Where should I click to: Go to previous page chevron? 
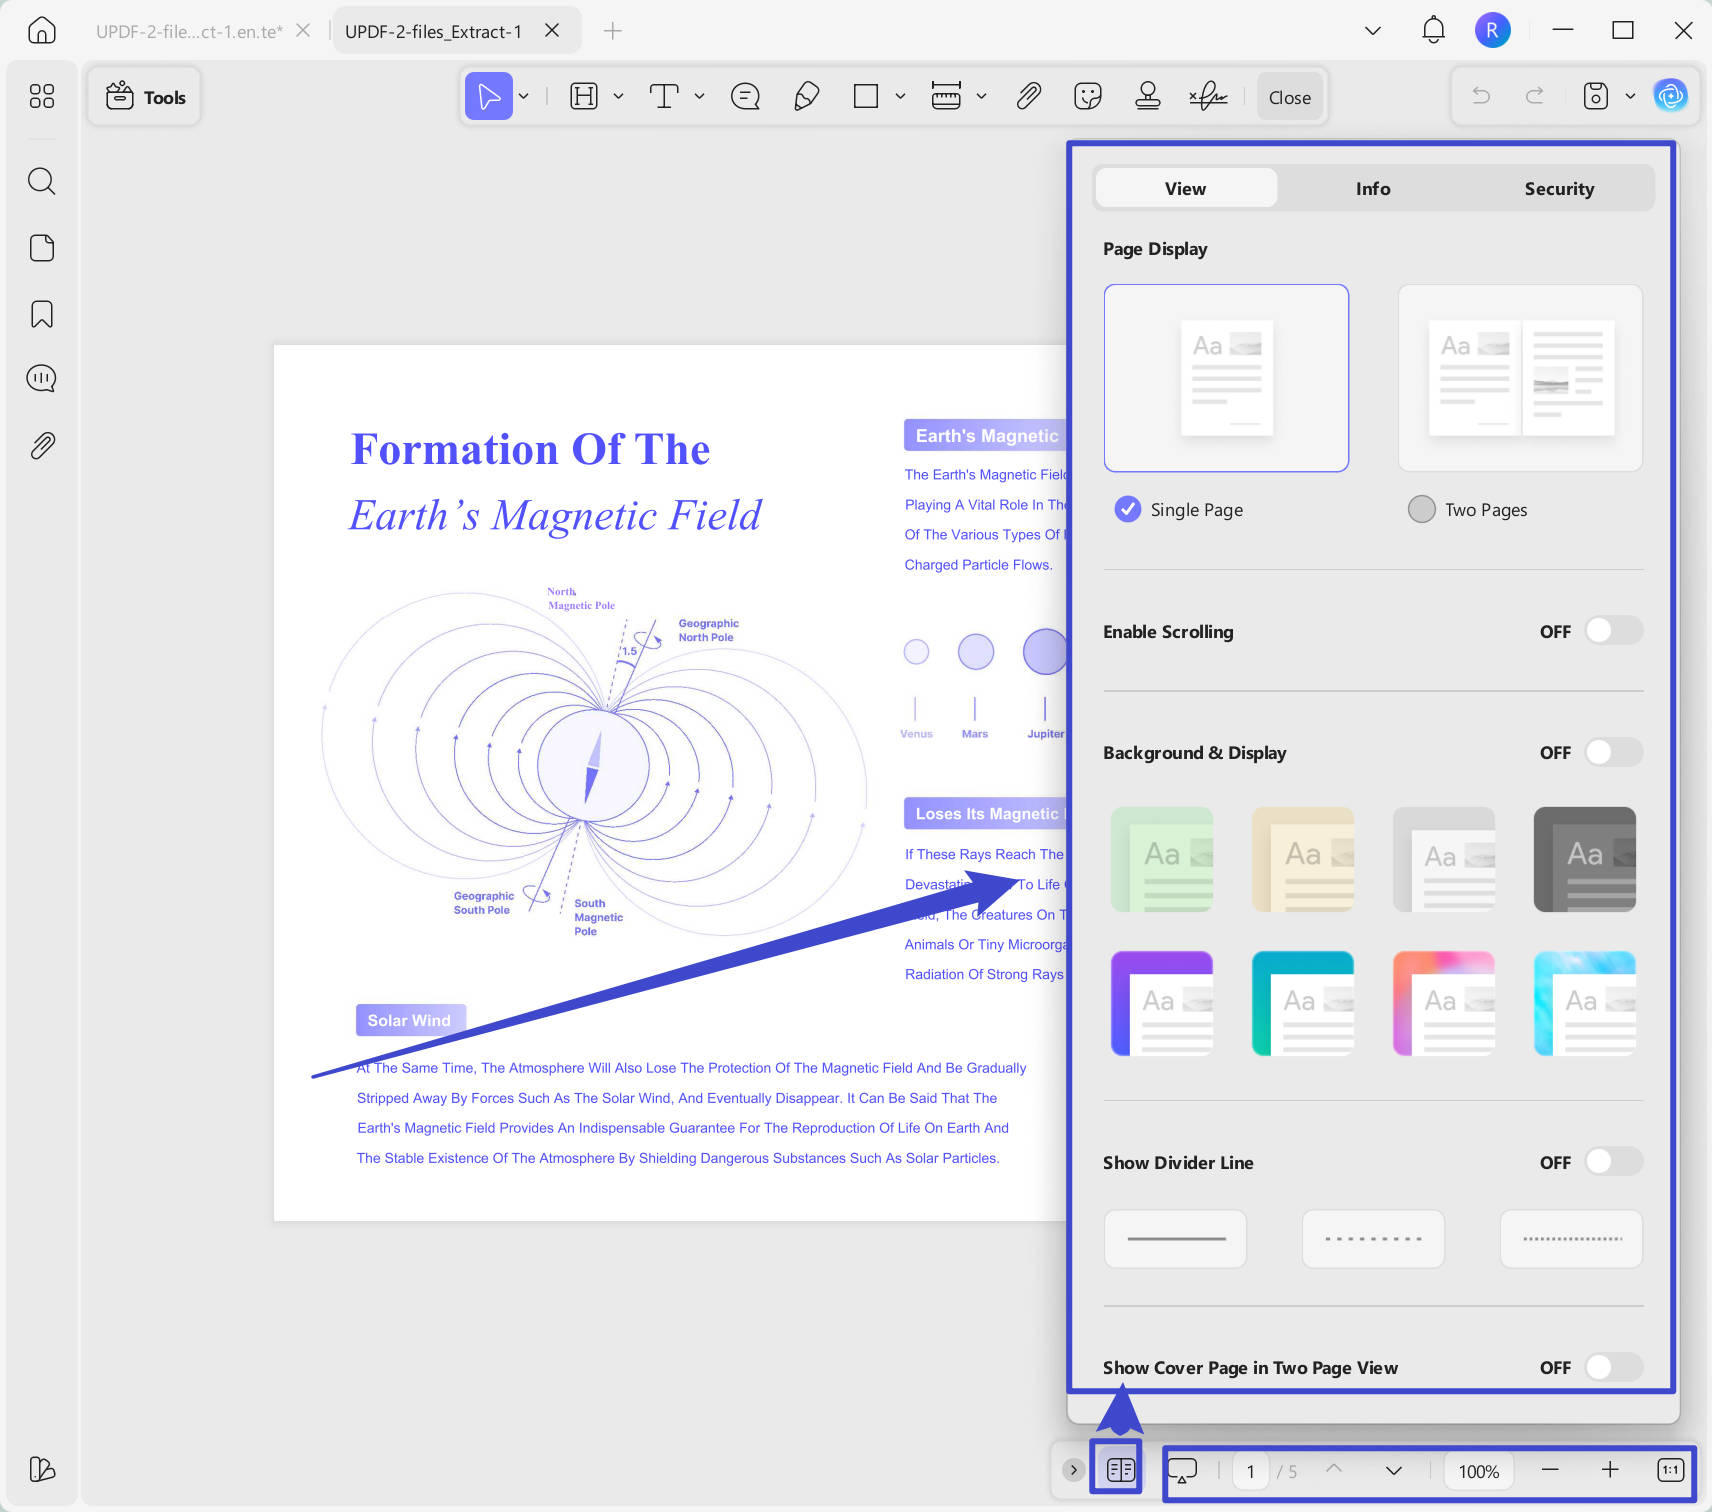pos(1334,1470)
